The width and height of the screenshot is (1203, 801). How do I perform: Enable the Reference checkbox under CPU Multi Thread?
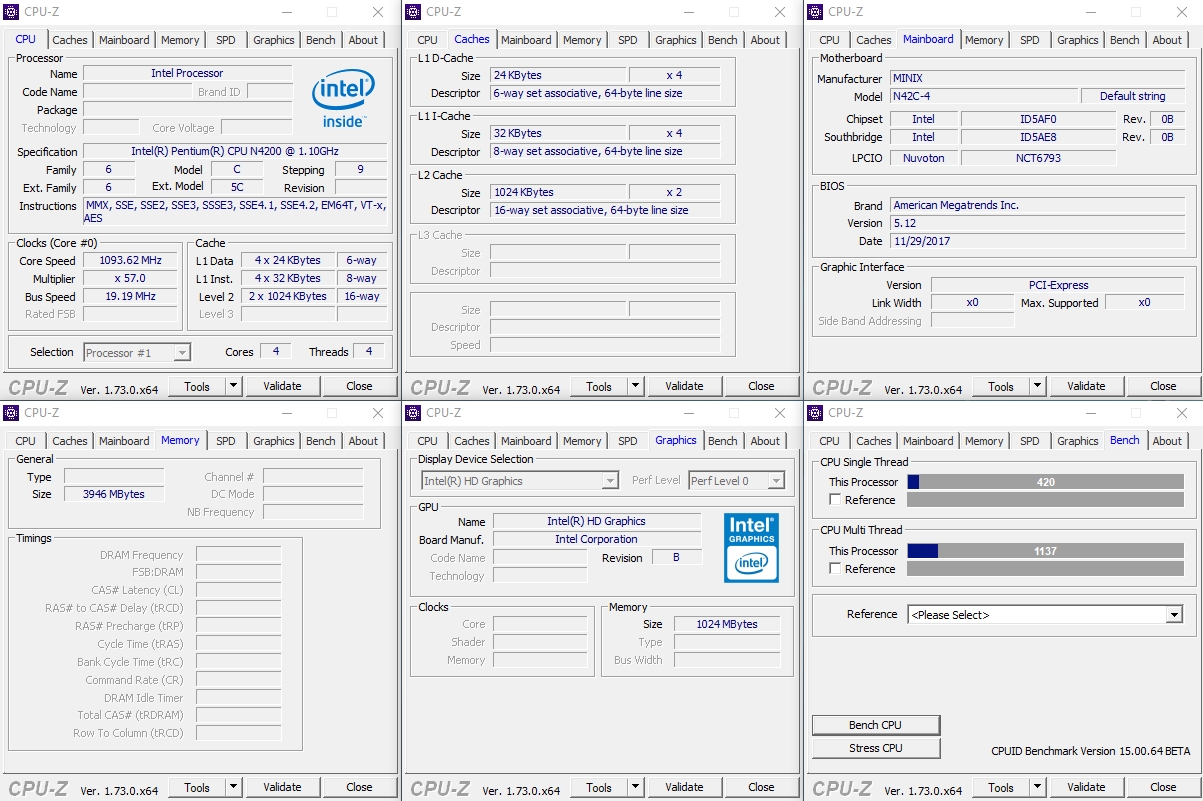click(x=835, y=569)
